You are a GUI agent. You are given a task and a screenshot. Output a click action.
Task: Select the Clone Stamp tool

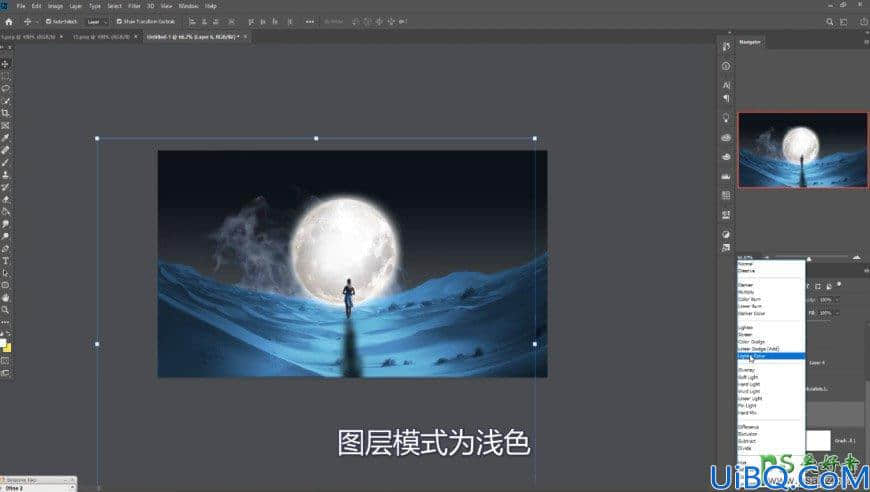point(6,175)
